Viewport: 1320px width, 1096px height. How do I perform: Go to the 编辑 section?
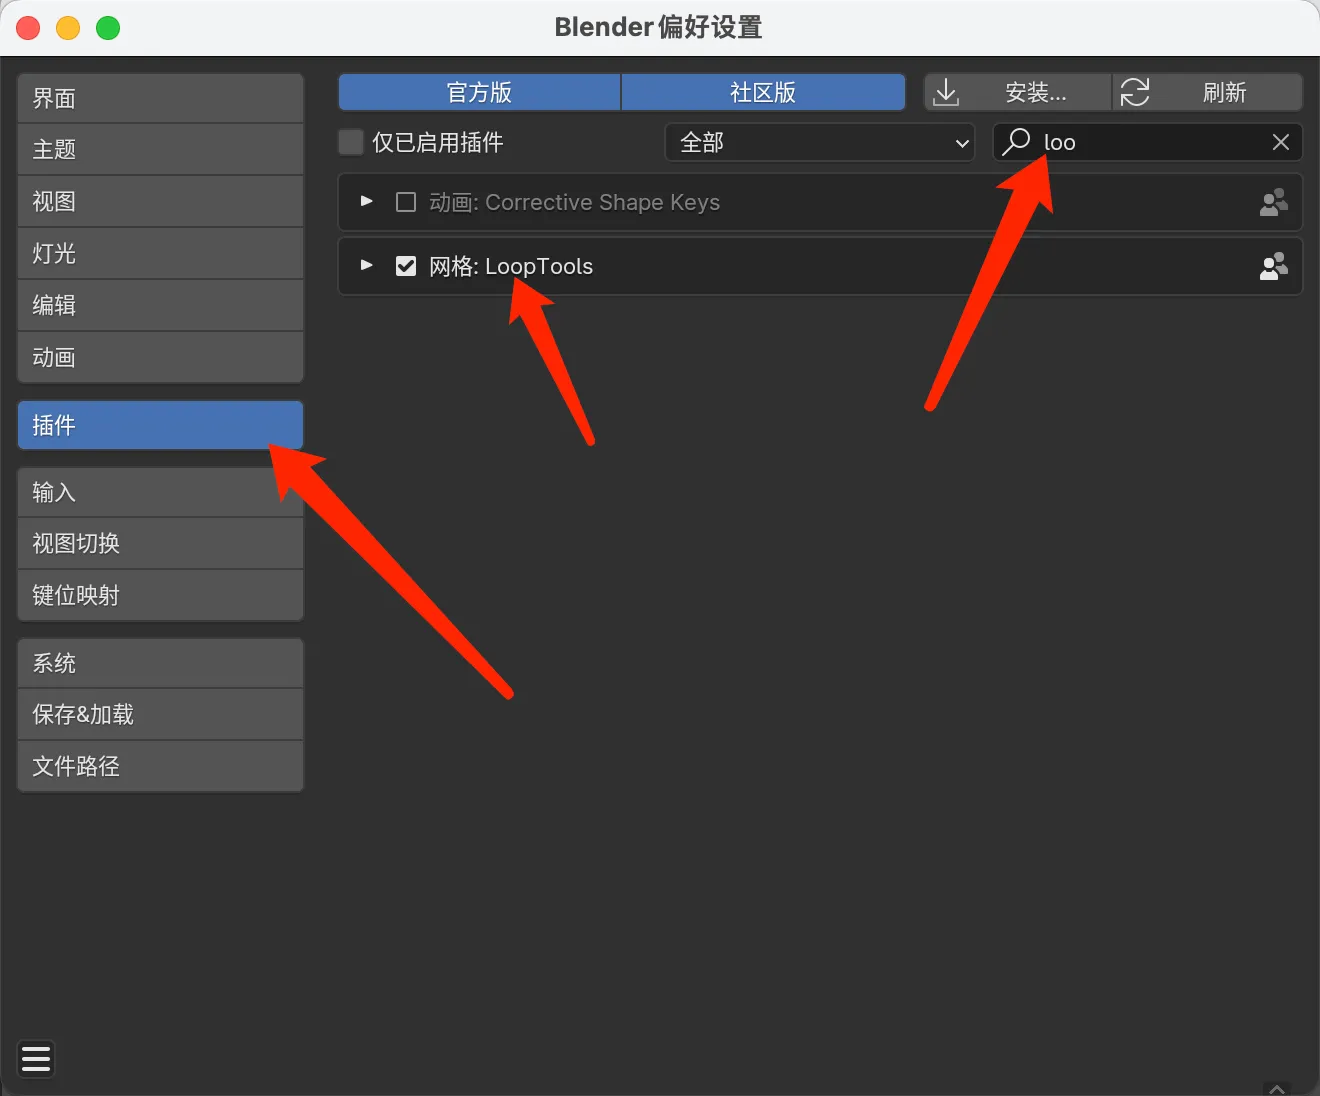[x=160, y=306]
